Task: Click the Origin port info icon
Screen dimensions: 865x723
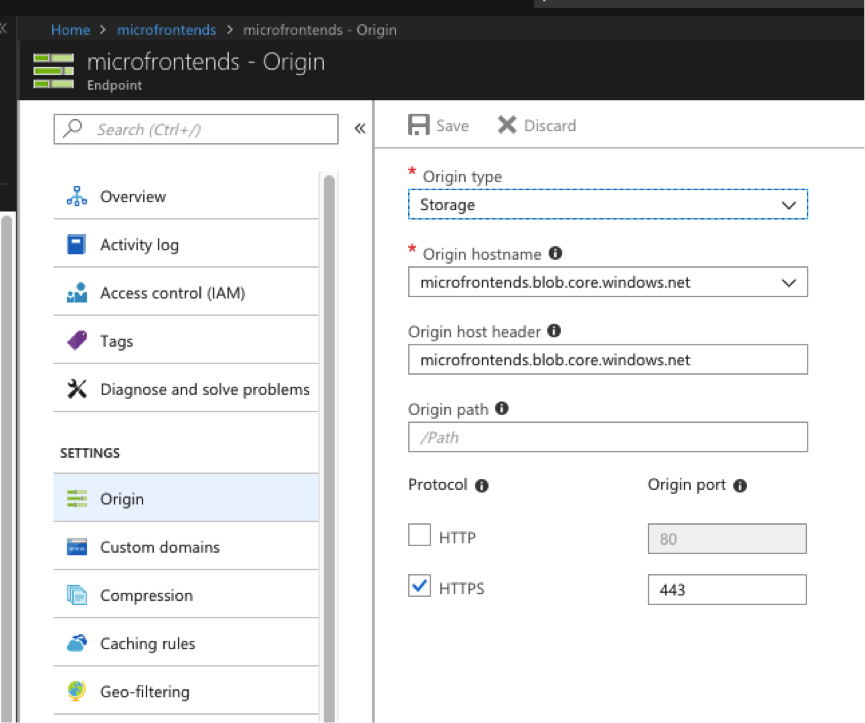Action: tap(740, 485)
